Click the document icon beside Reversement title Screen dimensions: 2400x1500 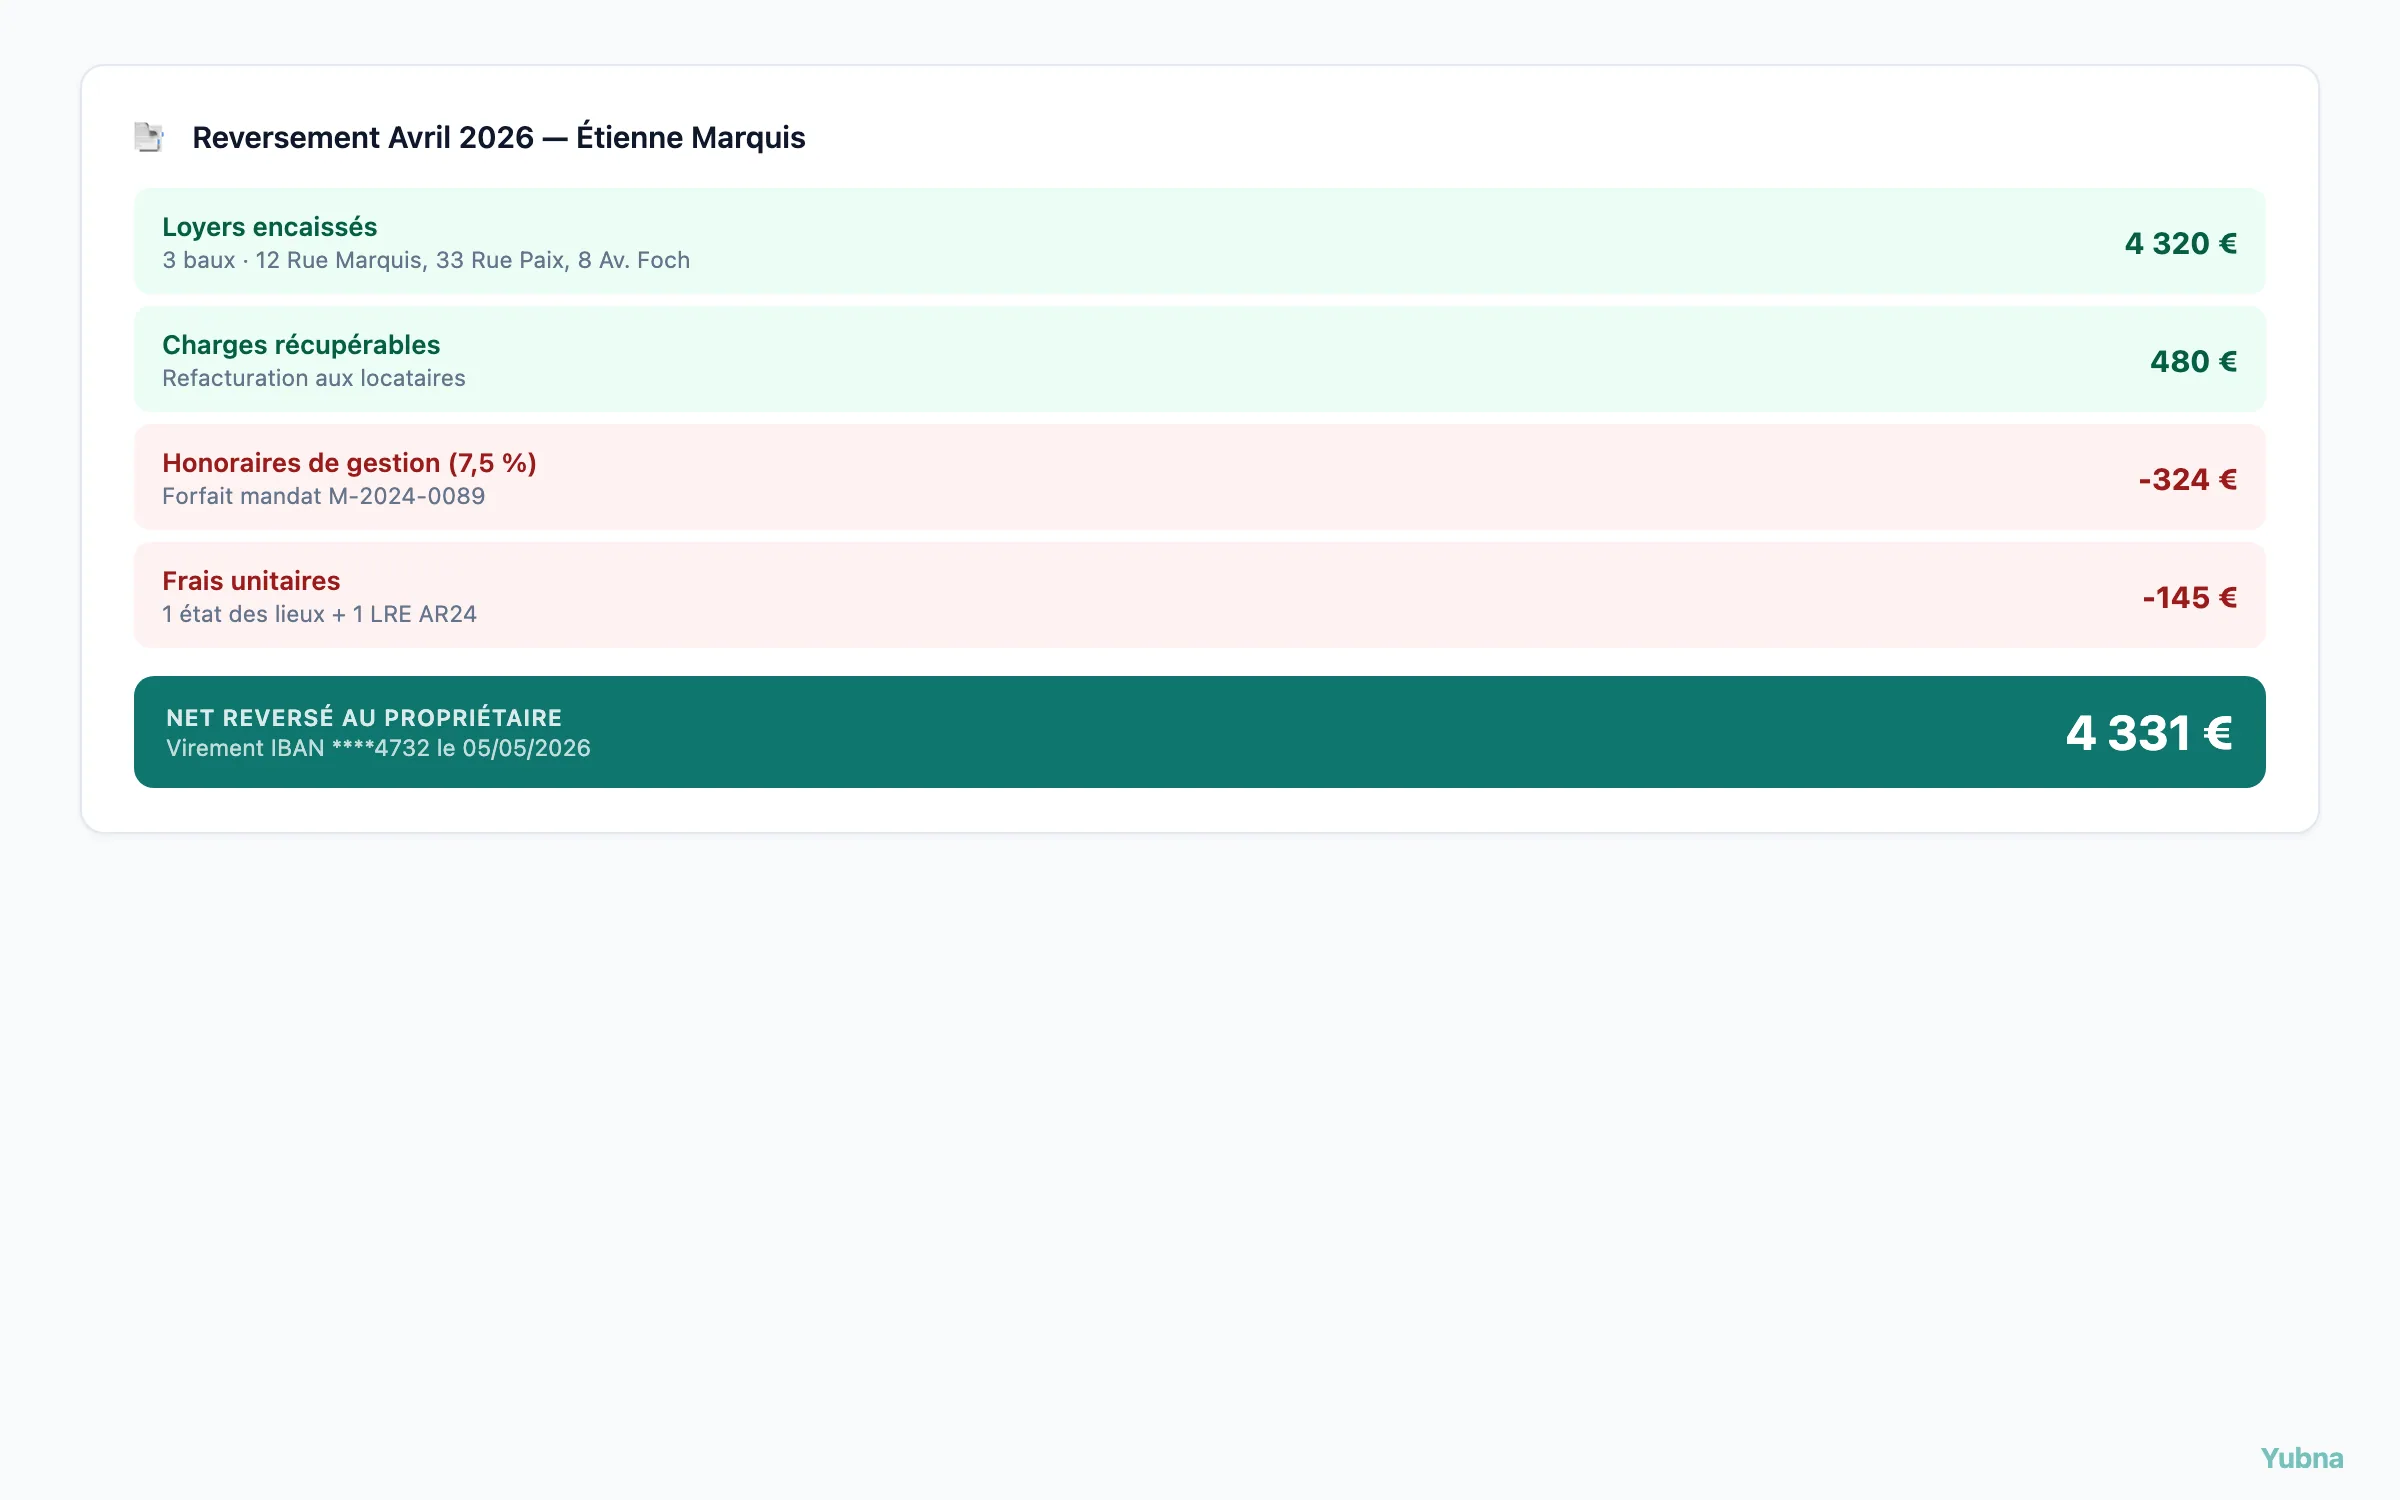149,137
